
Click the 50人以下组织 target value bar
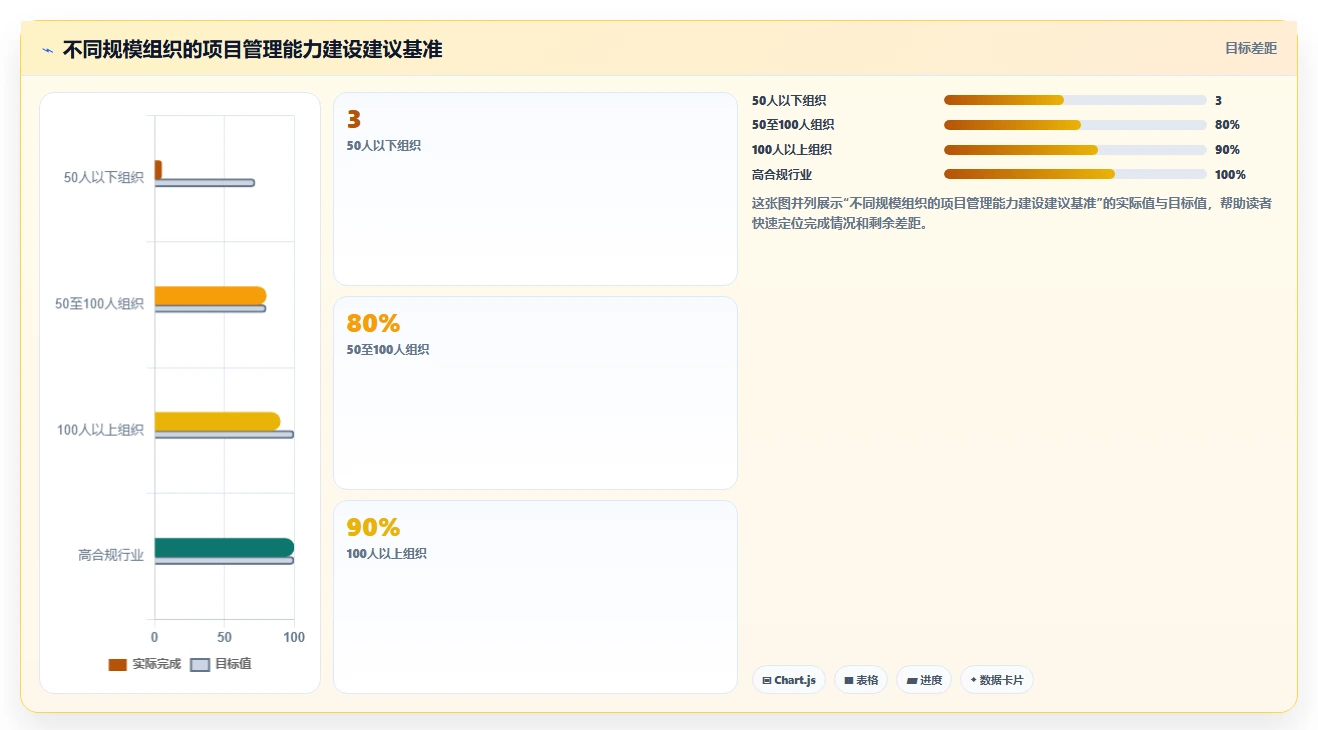(x=204, y=182)
